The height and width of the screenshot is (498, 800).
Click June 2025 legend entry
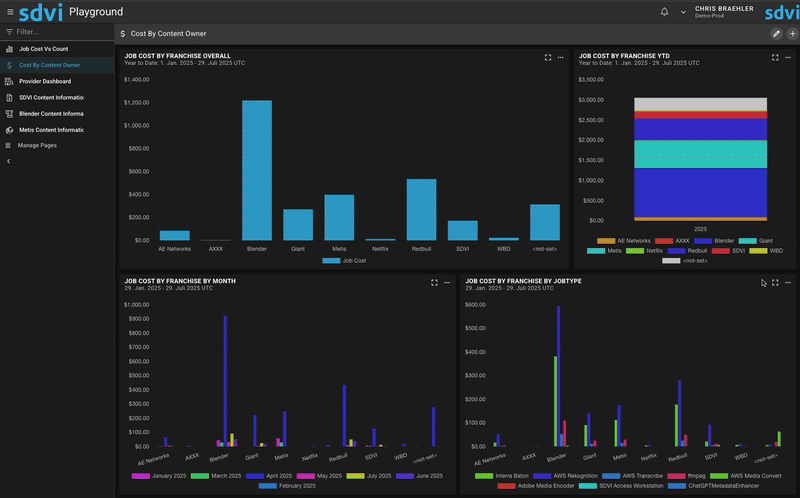click(x=419, y=476)
